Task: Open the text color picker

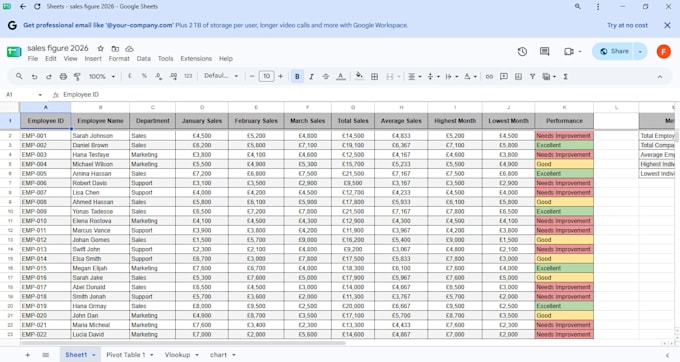Action: [x=341, y=76]
